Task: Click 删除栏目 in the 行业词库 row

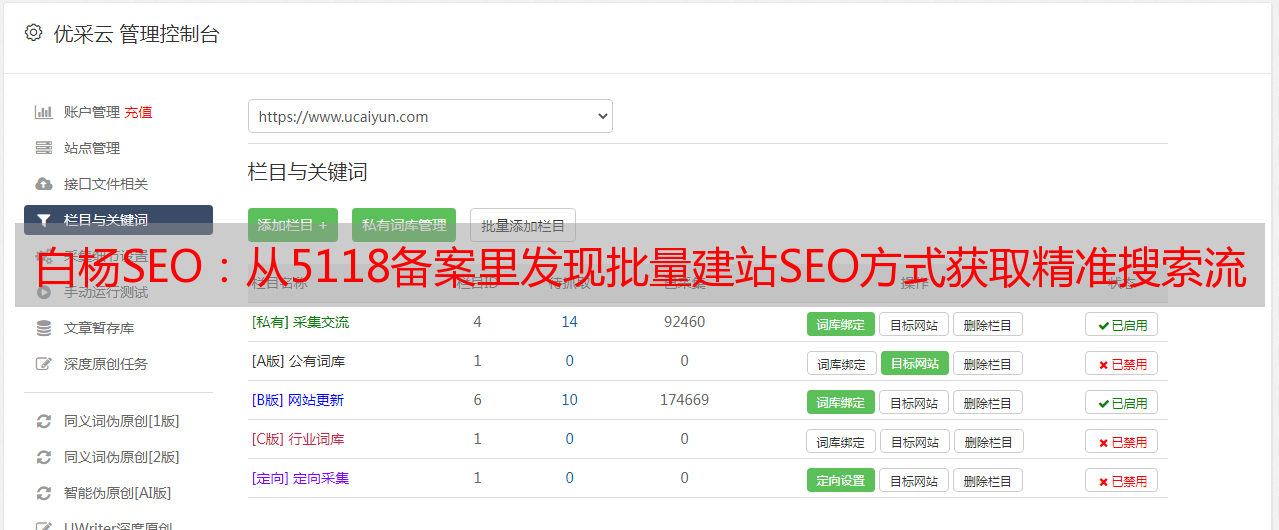Action: [x=988, y=441]
